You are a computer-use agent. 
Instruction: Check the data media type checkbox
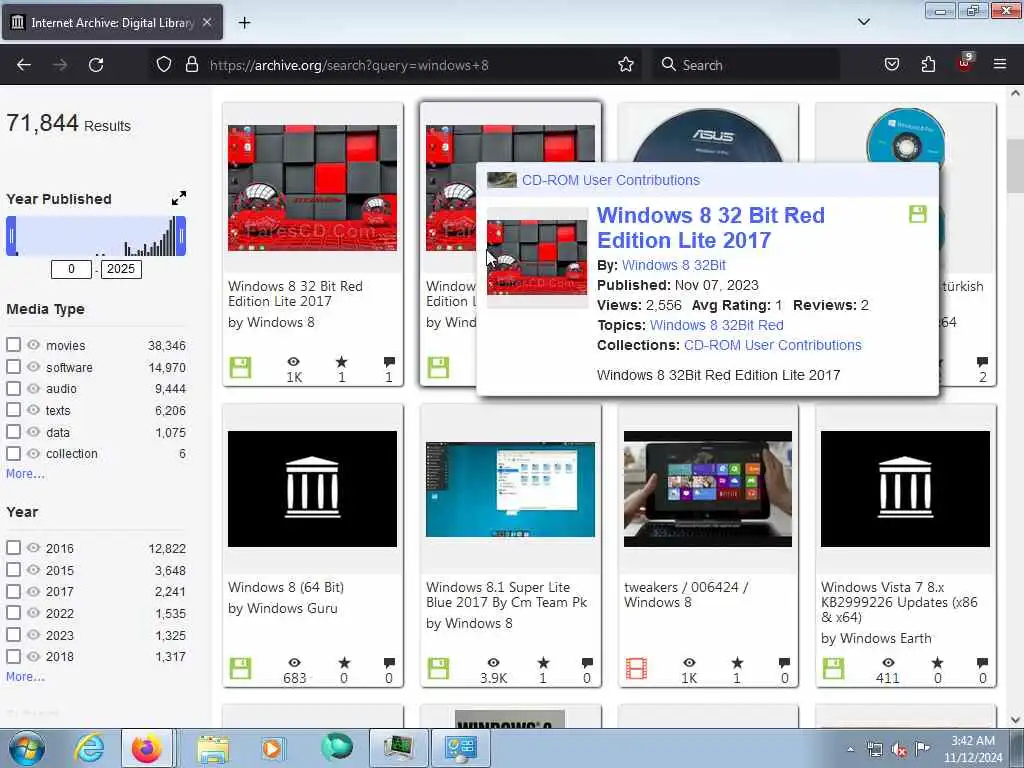13,431
